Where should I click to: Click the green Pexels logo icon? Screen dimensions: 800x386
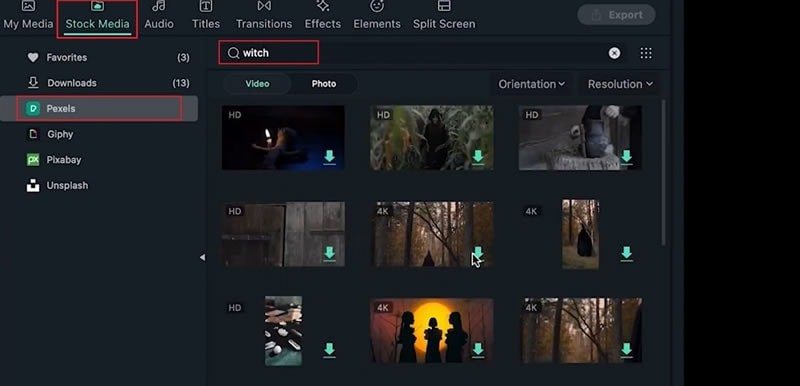coord(33,109)
